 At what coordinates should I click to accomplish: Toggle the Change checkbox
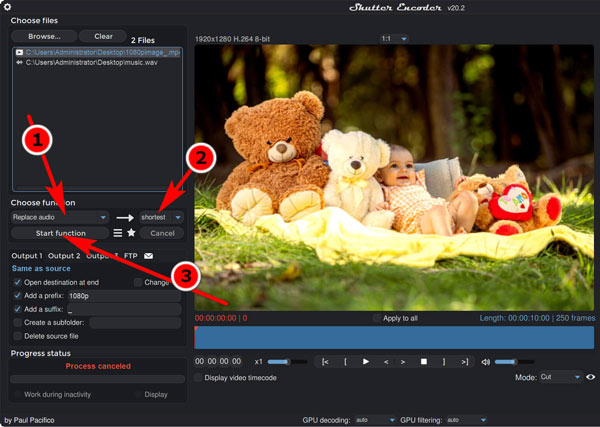click(x=137, y=282)
